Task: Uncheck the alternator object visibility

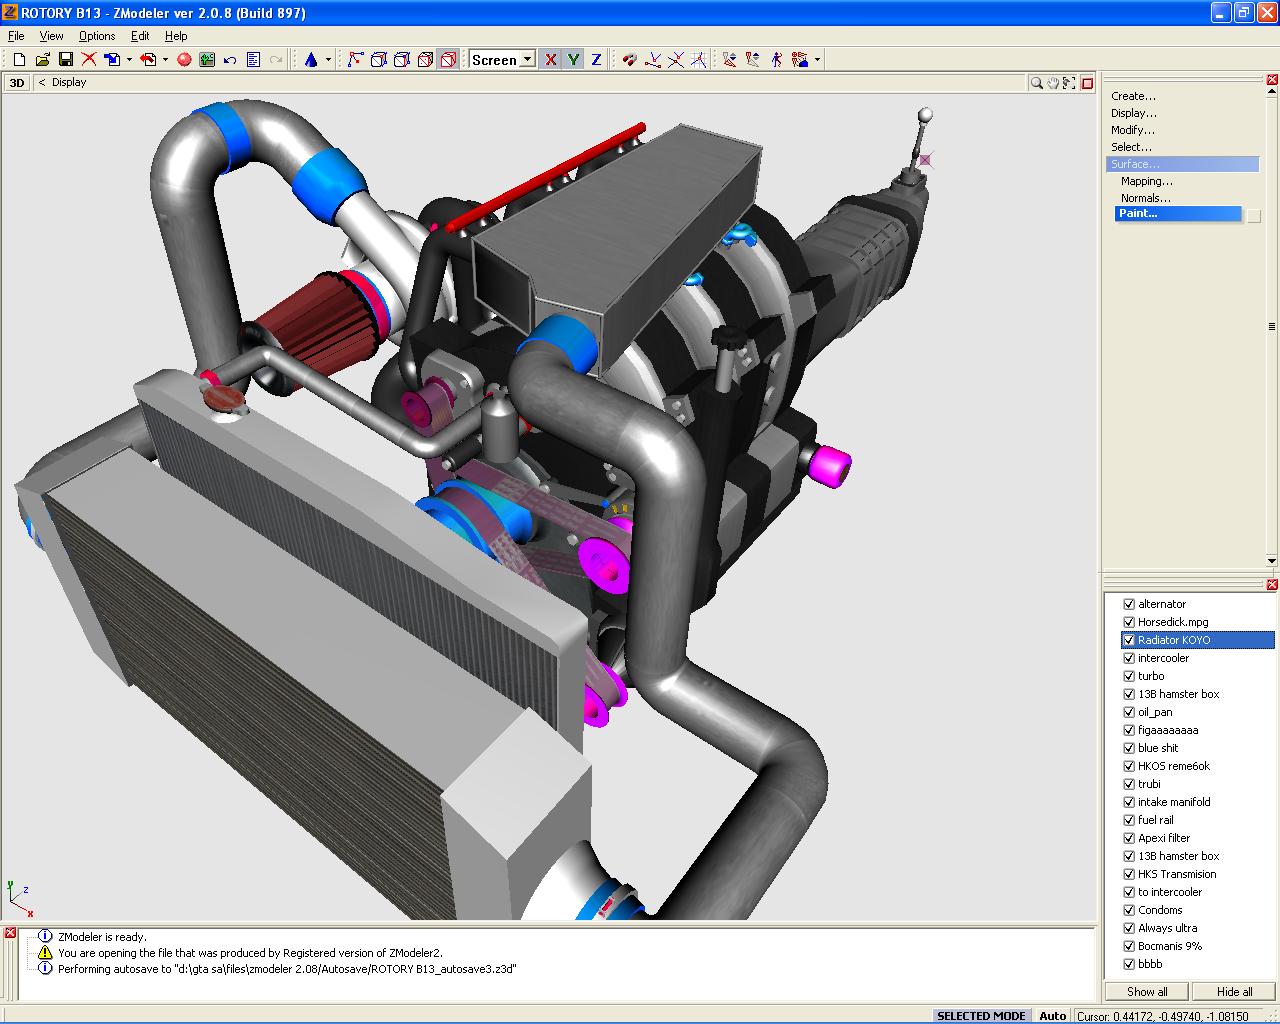Action: (1129, 604)
